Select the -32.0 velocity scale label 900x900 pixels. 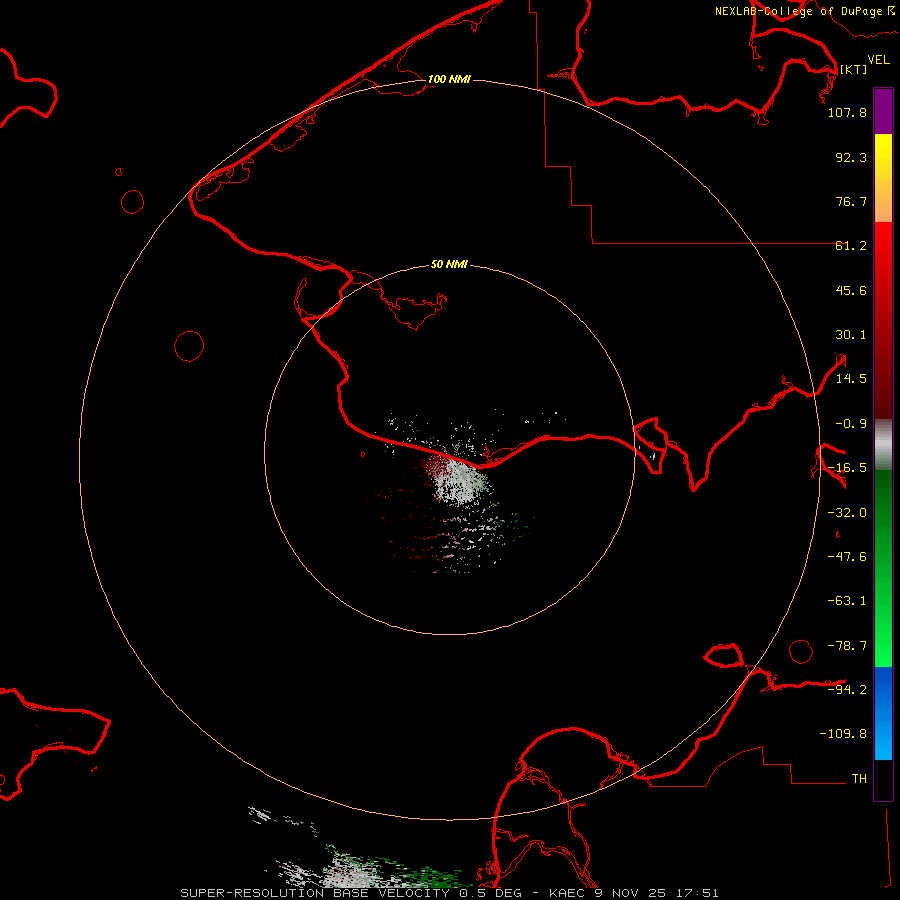[x=847, y=513]
